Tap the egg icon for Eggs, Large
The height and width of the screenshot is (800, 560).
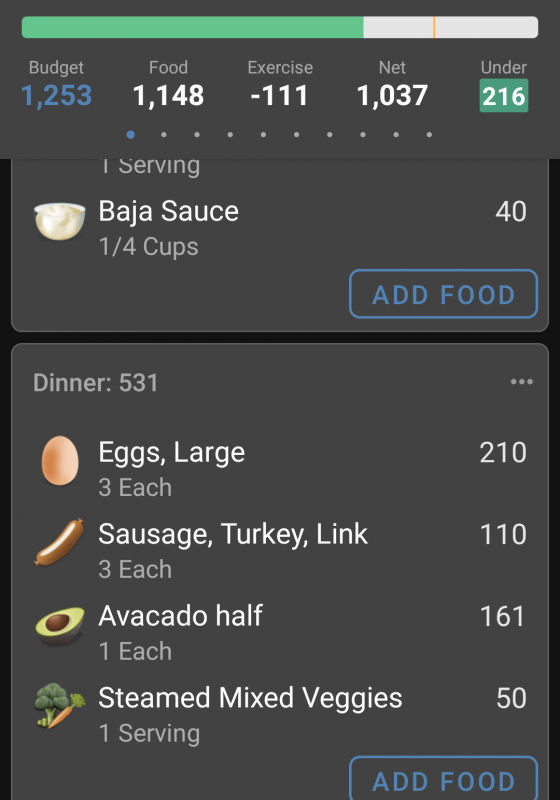point(60,460)
